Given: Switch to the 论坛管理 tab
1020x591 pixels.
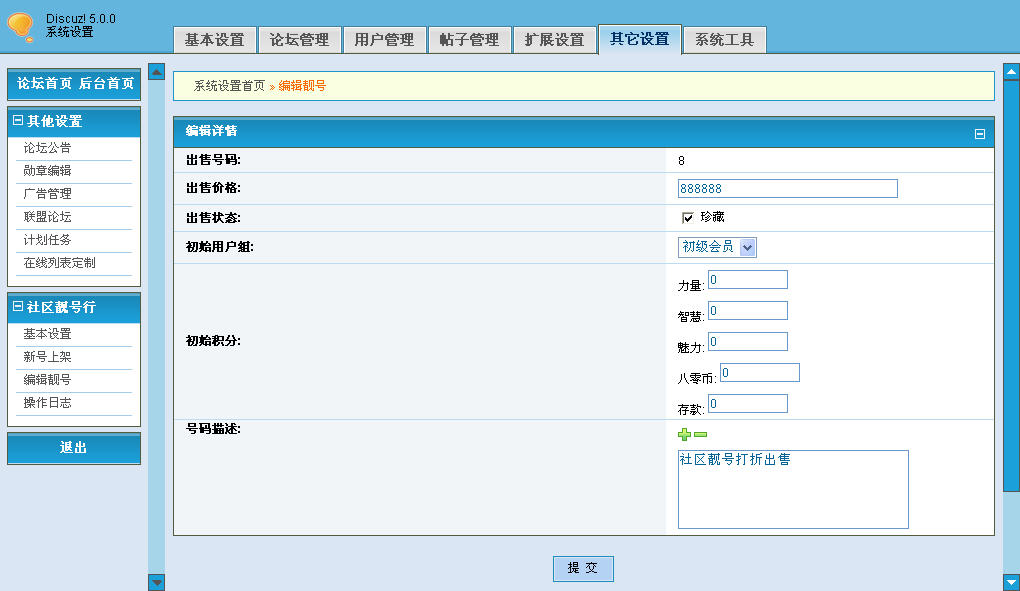Looking at the screenshot, I should 299,40.
